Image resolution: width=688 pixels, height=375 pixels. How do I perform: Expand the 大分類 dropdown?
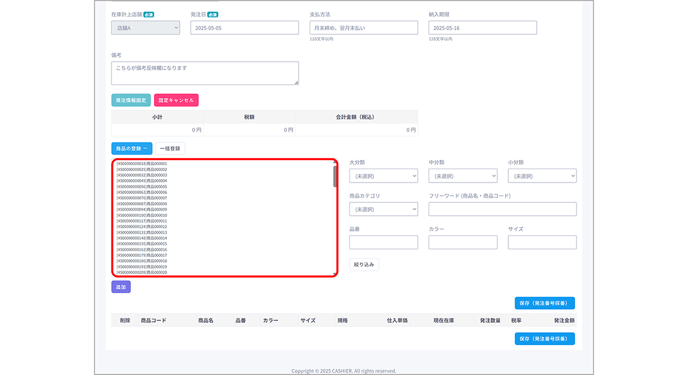tap(383, 176)
